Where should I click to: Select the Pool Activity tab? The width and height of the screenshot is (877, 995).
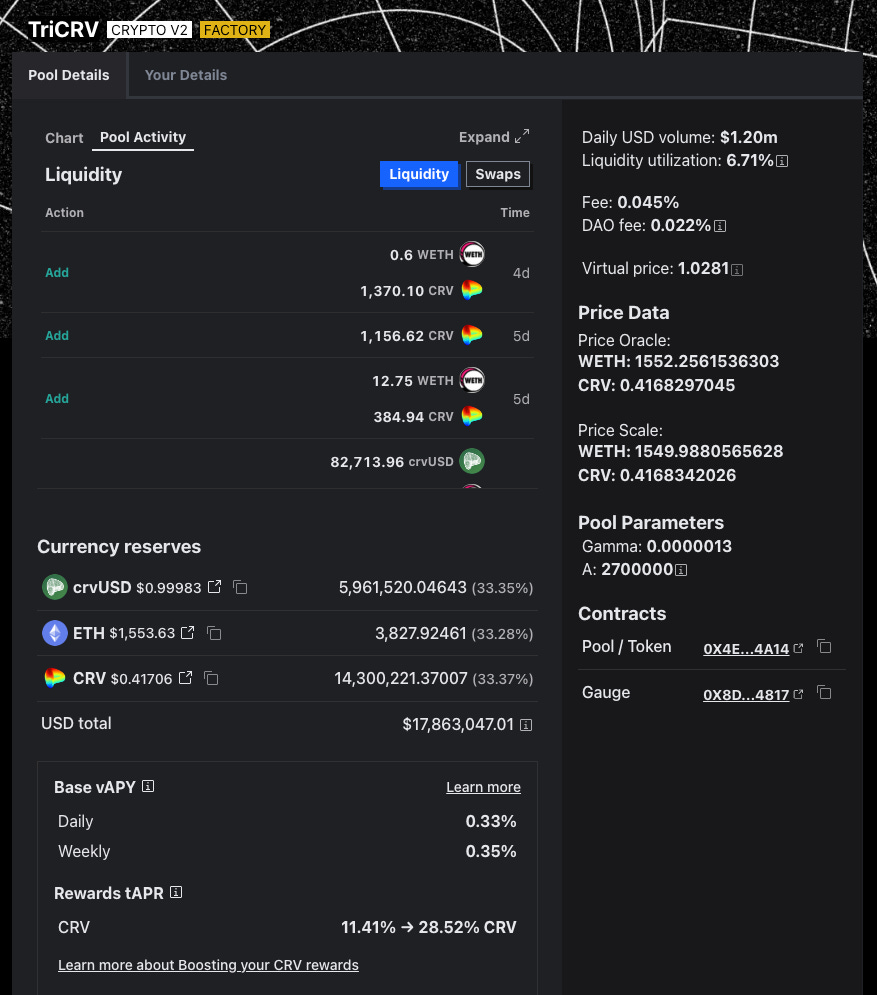143,137
